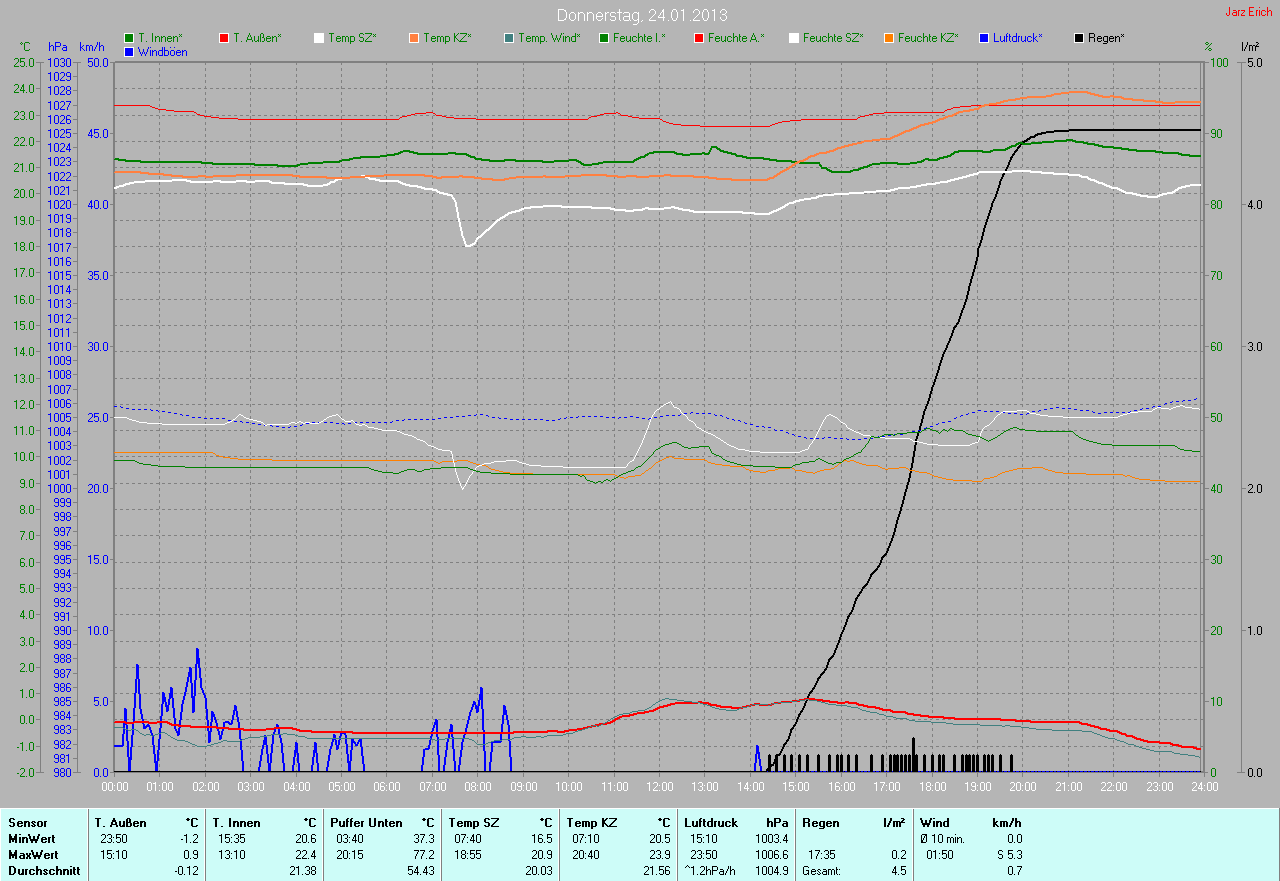
Task: Click the 06:00 time axis label
Action: coord(387,787)
